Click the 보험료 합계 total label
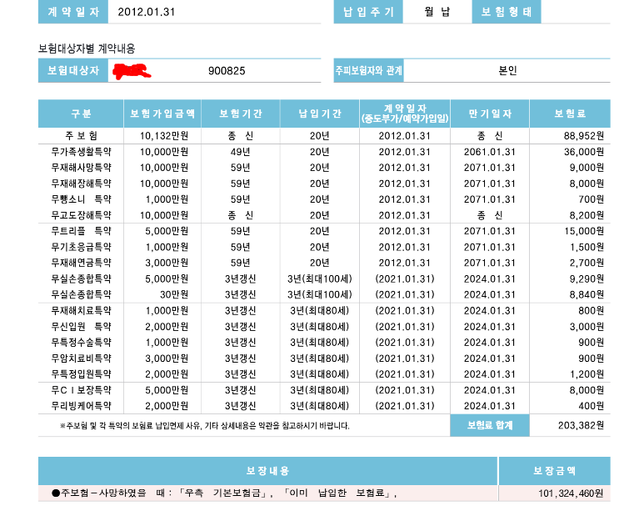 (x=490, y=425)
